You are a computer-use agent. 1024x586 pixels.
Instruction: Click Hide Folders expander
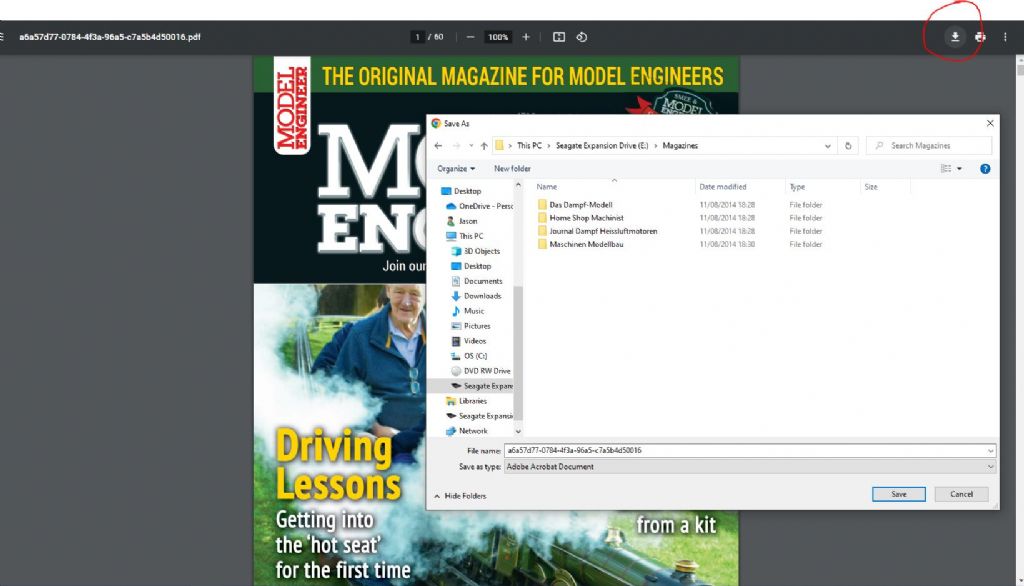460,496
